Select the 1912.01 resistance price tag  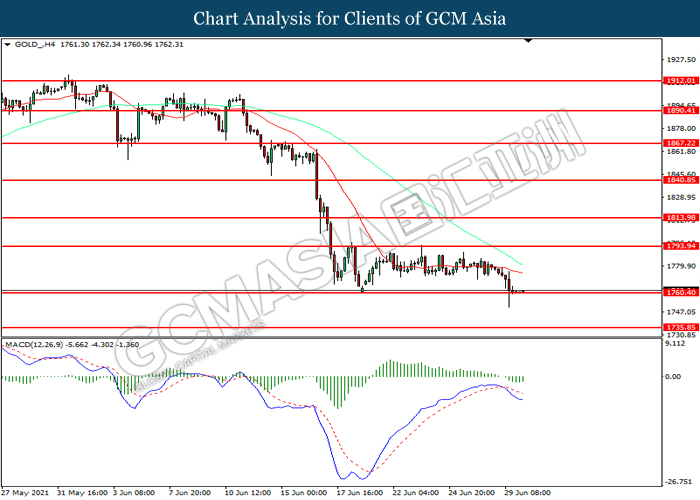678,79
